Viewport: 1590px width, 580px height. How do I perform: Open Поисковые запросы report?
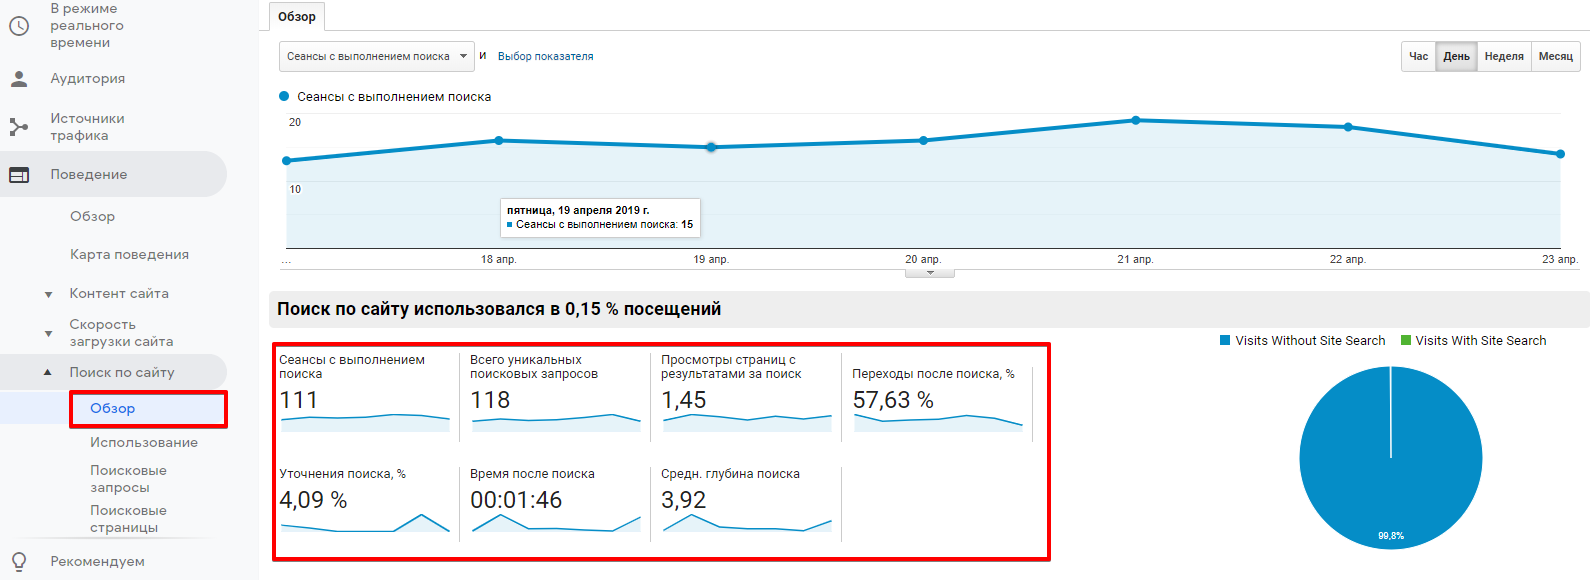(128, 479)
